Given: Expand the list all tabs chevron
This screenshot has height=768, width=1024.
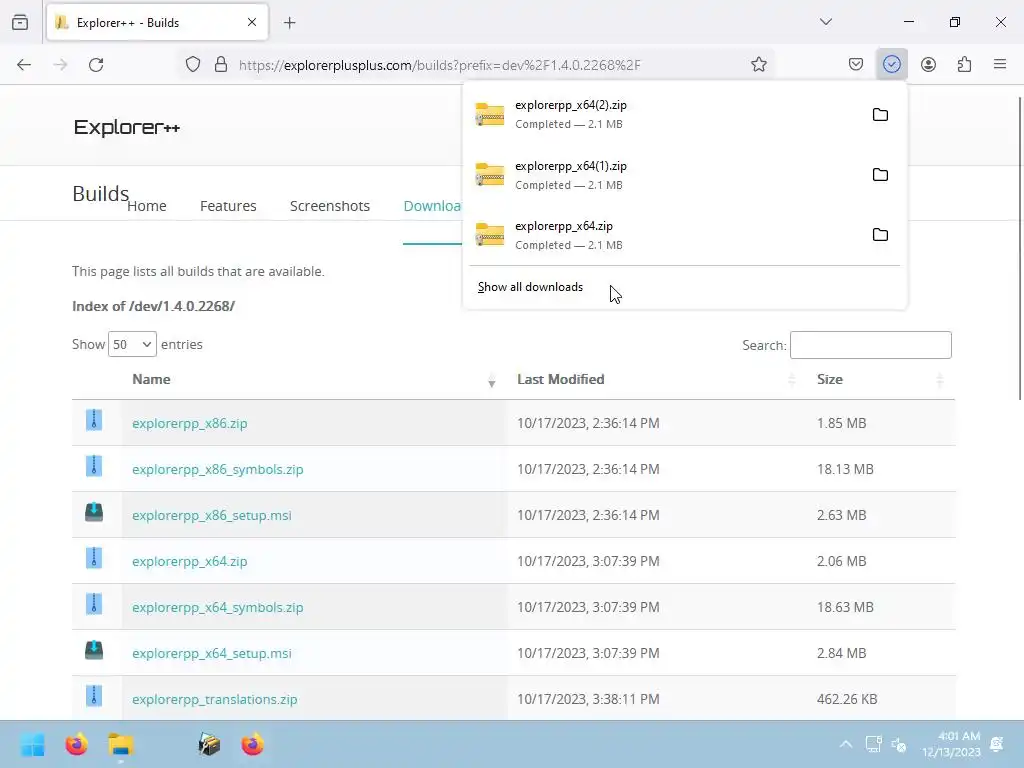Looking at the screenshot, I should coord(825,22).
